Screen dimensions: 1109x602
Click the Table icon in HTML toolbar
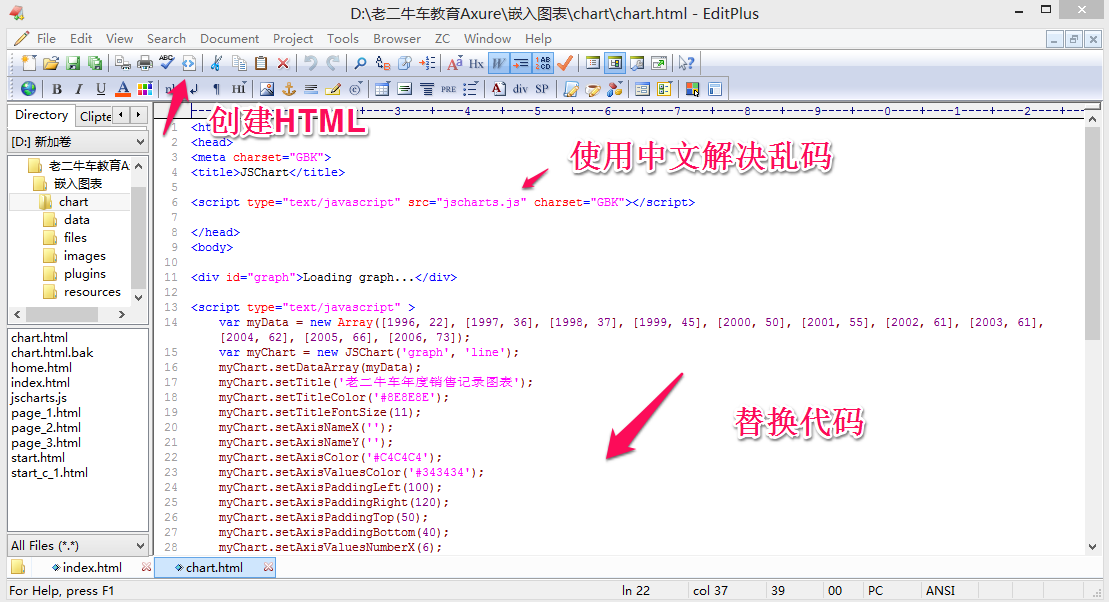(382, 89)
